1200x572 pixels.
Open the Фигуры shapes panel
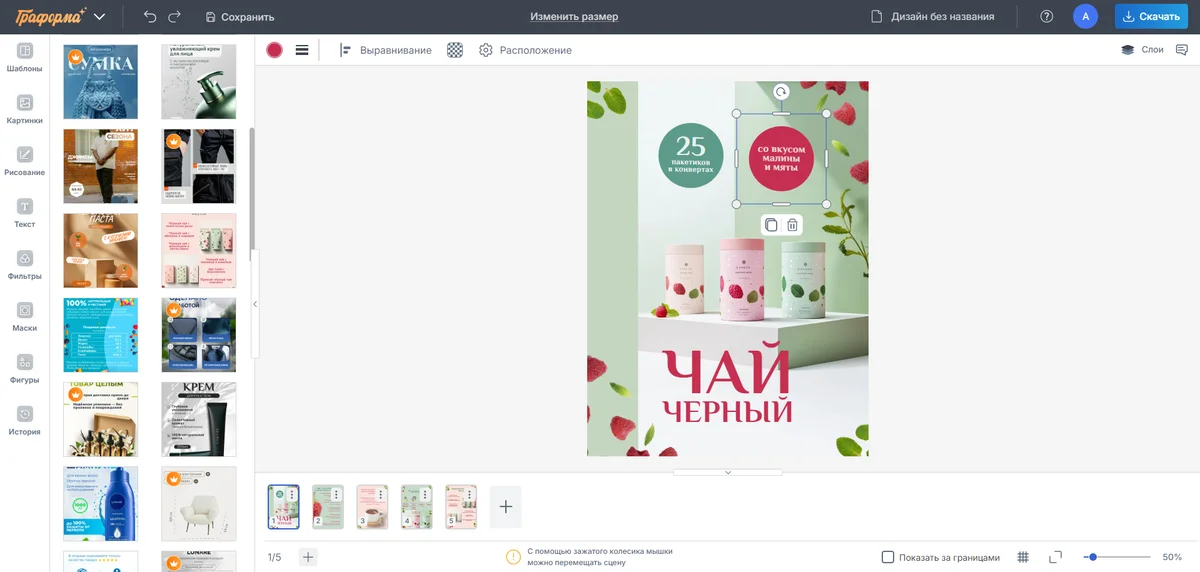25,370
